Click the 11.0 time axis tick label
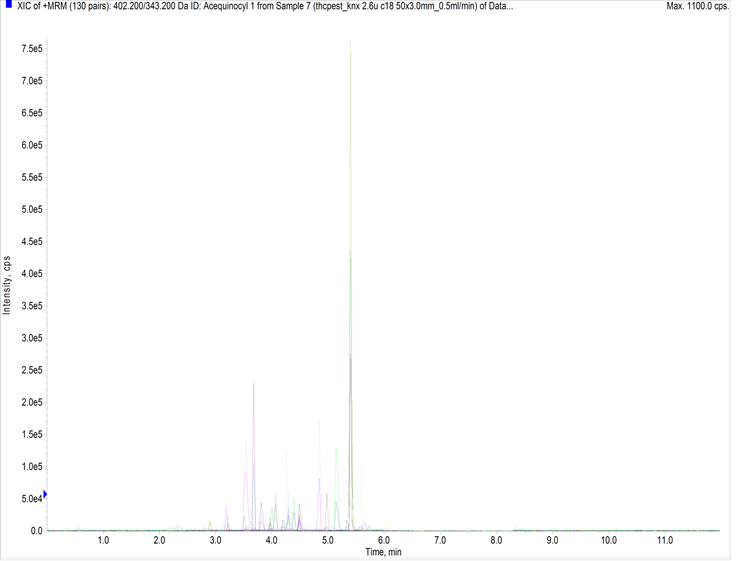The image size is (750, 561). pos(665,540)
